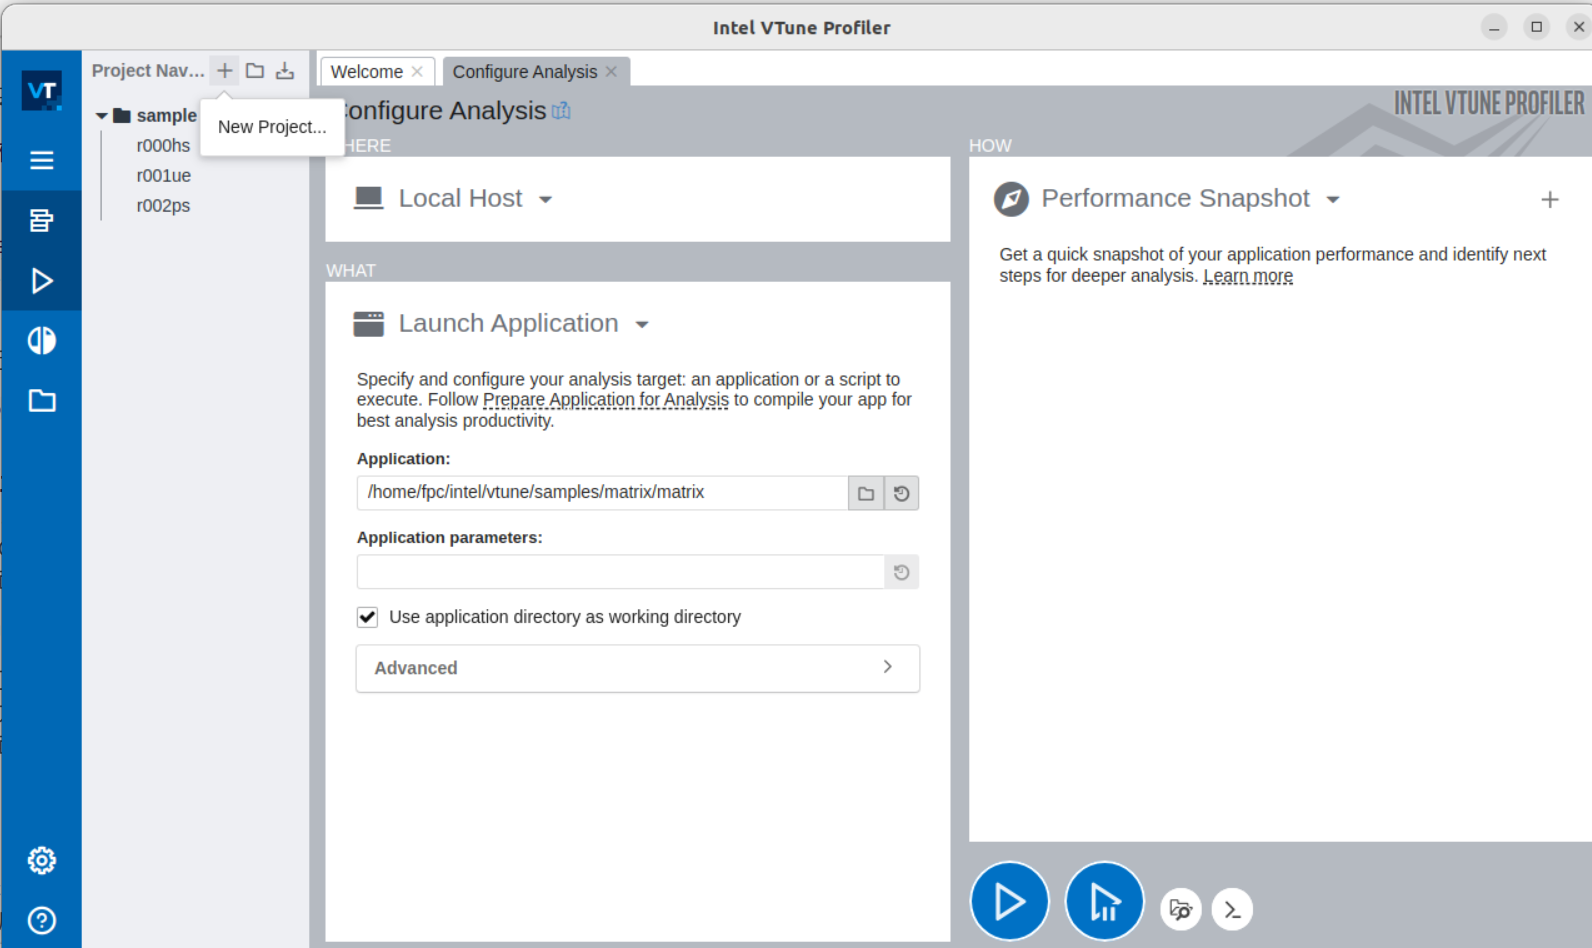1592x948 pixels.
Task: Close the Configure Analysis tab
Action: point(611,71)
